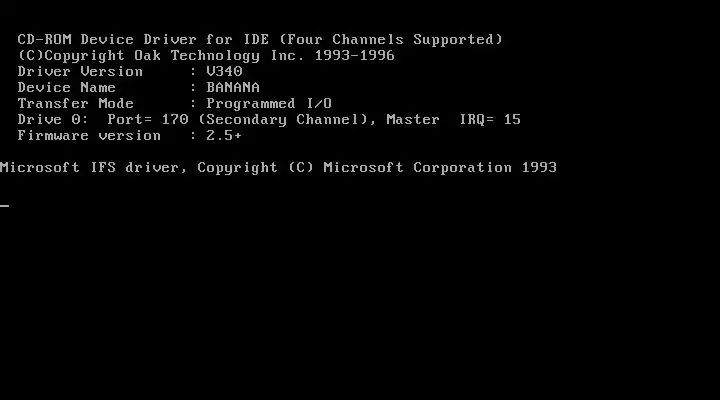Click the years '1993-1996' text
The height and width of the screenshot is (400, 720).
(354, 56)
